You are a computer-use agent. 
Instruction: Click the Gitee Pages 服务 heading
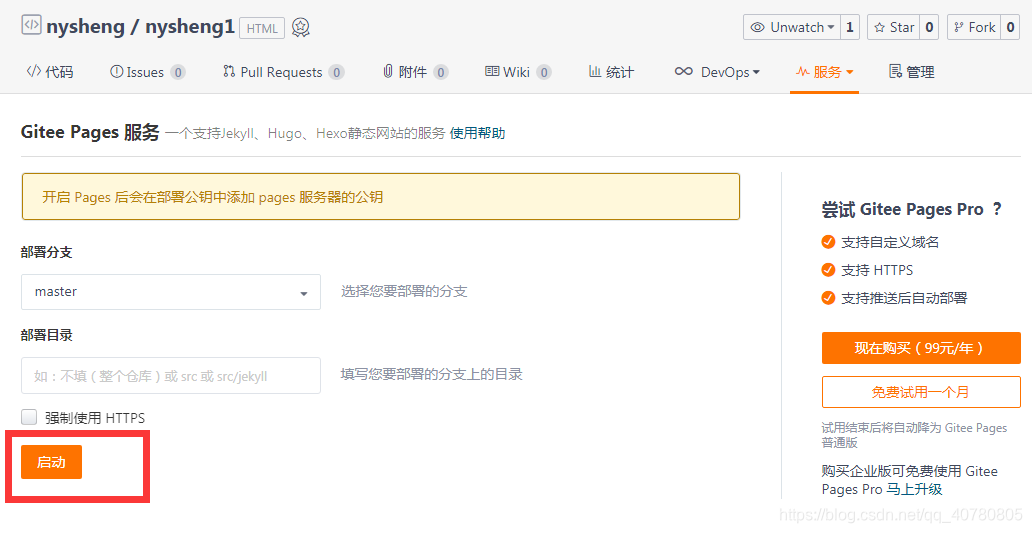click(x=90, y=132)
